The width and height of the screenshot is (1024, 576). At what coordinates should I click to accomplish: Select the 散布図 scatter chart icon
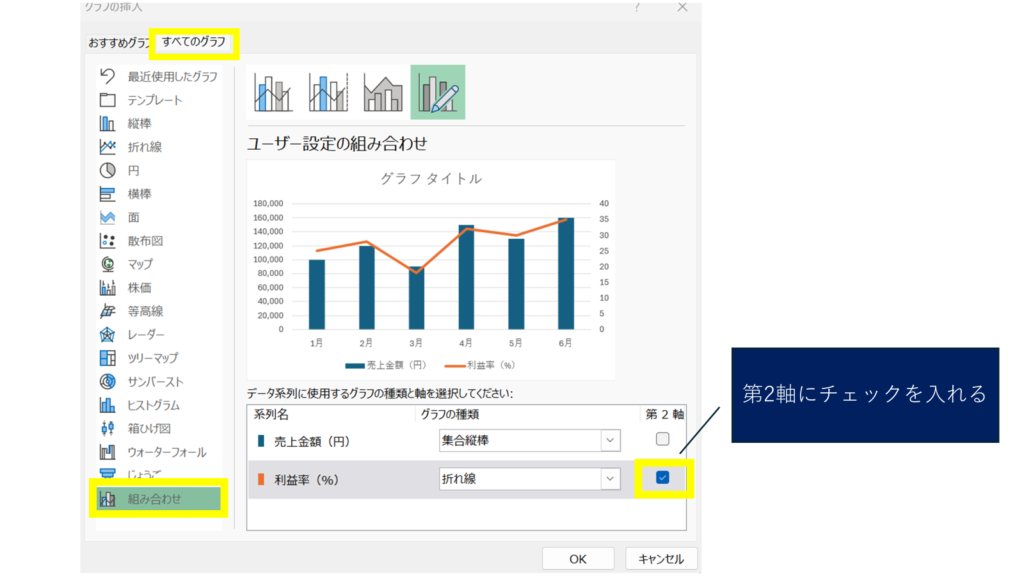(108, 241)
